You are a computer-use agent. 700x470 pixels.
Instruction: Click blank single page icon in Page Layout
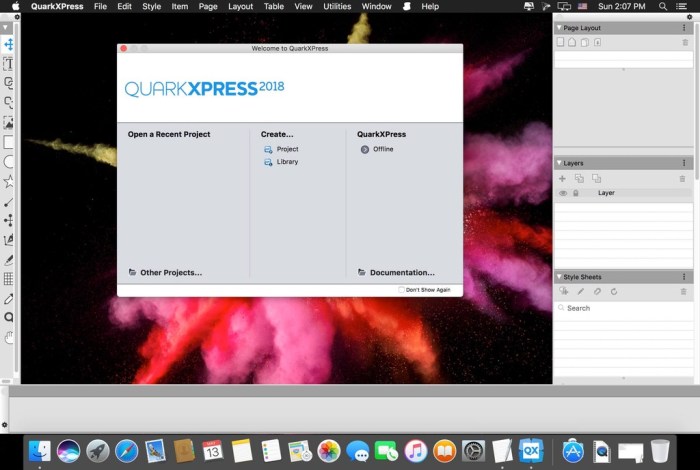coord(560,42)
